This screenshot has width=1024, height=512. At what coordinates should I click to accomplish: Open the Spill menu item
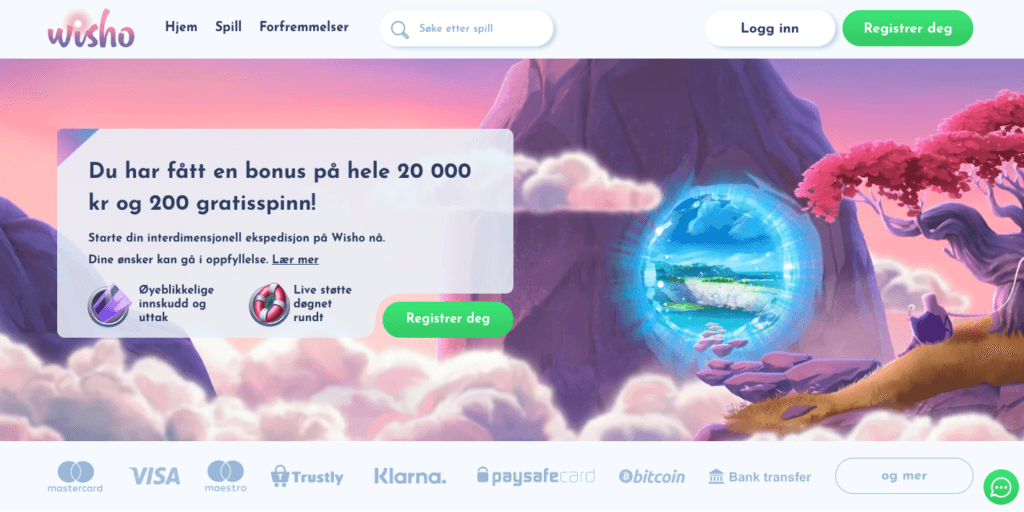229,27
